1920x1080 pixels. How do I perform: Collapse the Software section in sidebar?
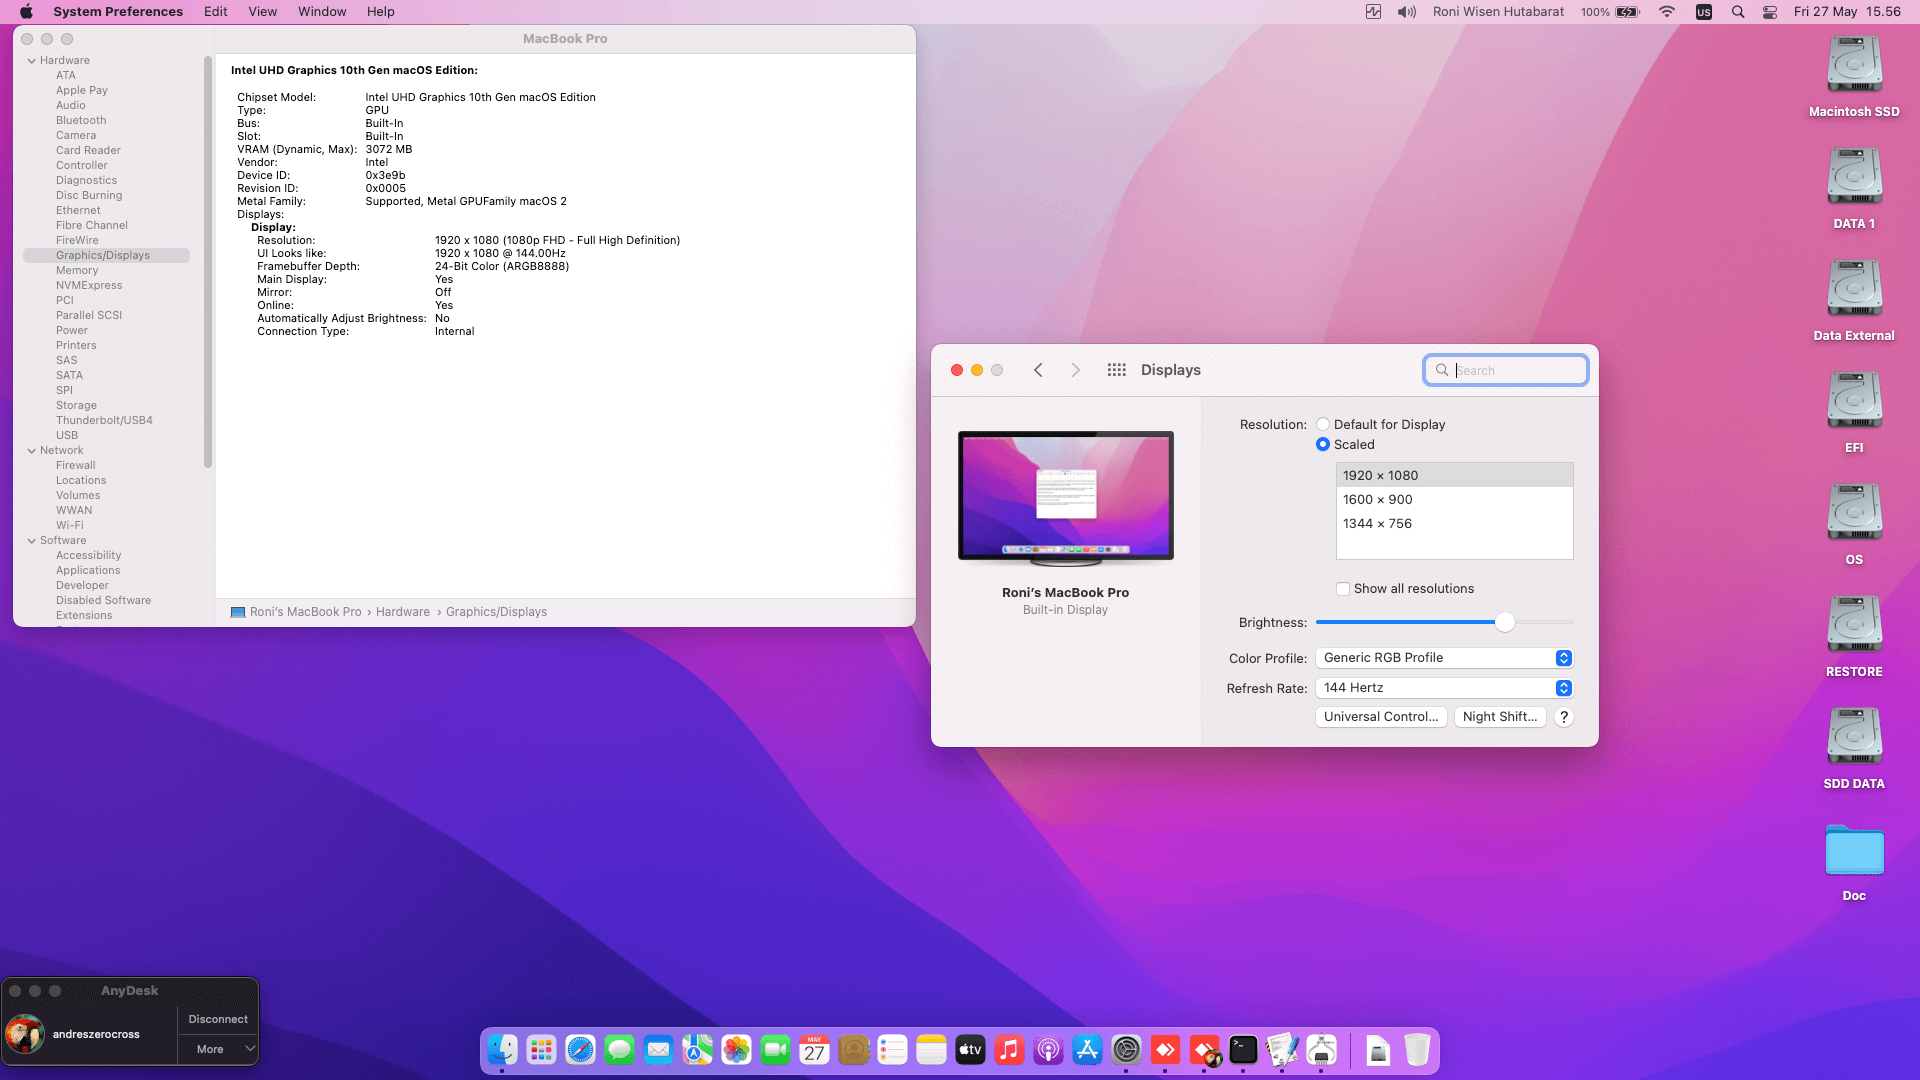pyautogui.click(x=32, y=541)
